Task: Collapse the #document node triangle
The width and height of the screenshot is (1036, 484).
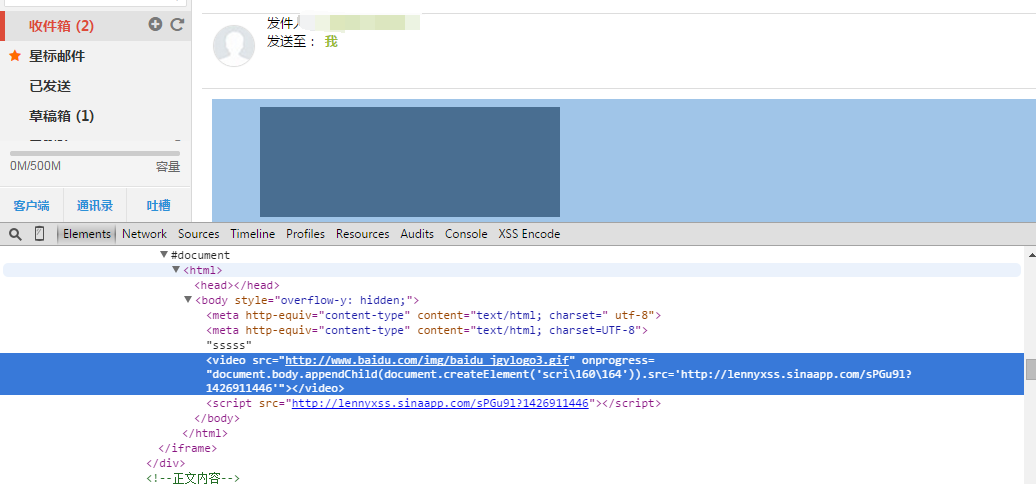Action: [164, 254]
